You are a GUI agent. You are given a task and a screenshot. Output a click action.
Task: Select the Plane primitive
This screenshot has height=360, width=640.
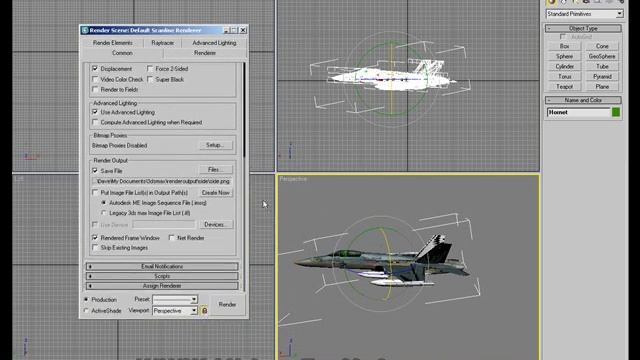[x=602, y=87]
